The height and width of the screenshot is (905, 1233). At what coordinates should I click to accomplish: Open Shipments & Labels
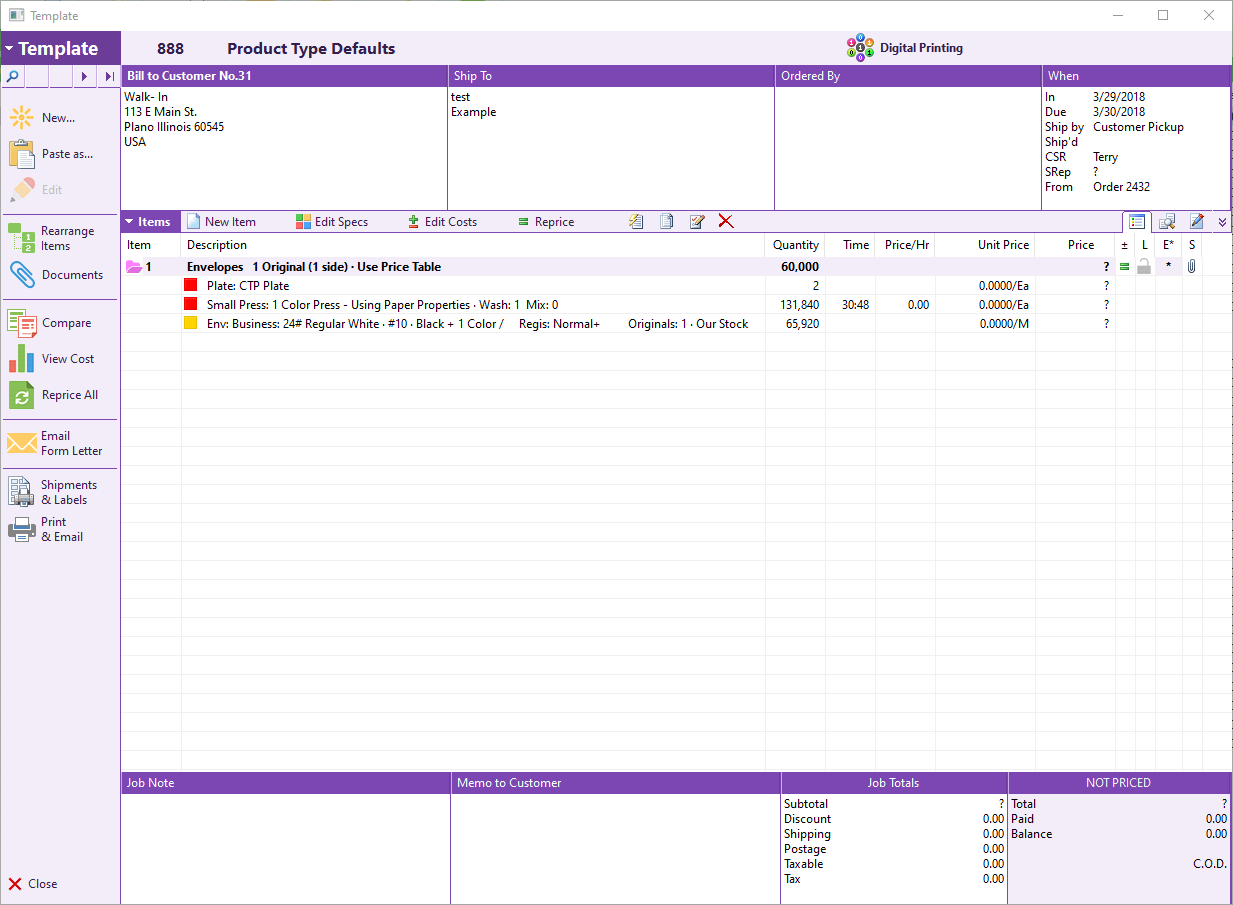21,491
